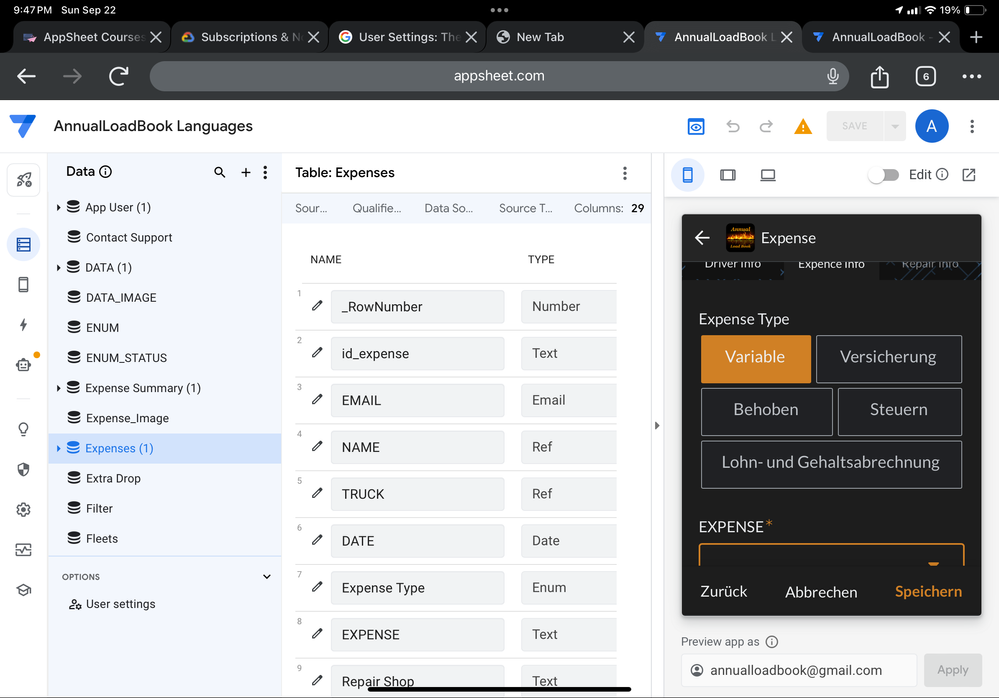Edit the id_expense column pencil
Screen dimensions: 999x698
click(317, 352)
